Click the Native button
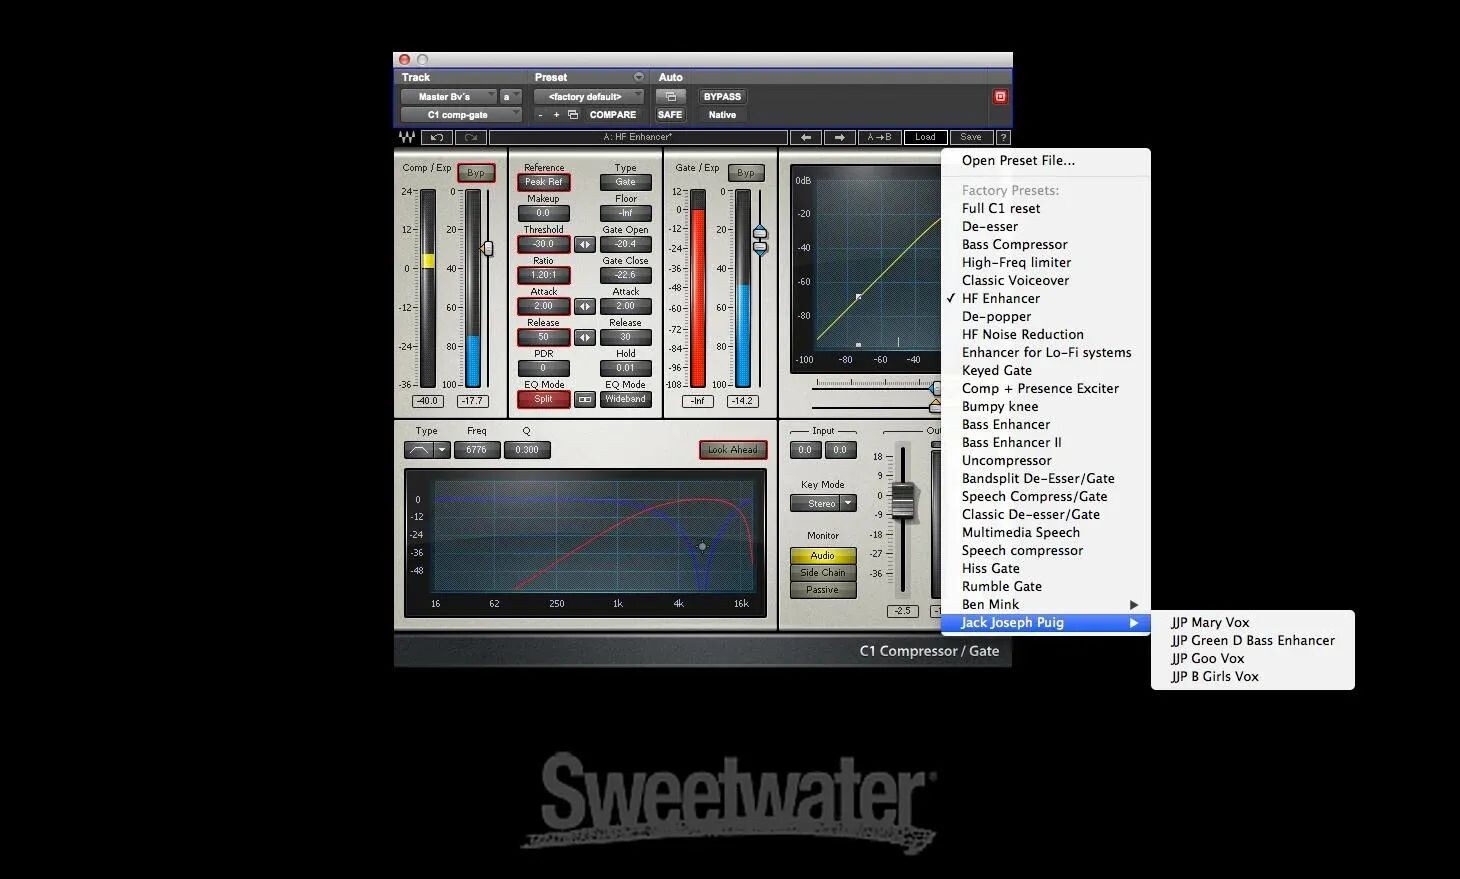Screen dimensions: 1460x879 point(722,114)
